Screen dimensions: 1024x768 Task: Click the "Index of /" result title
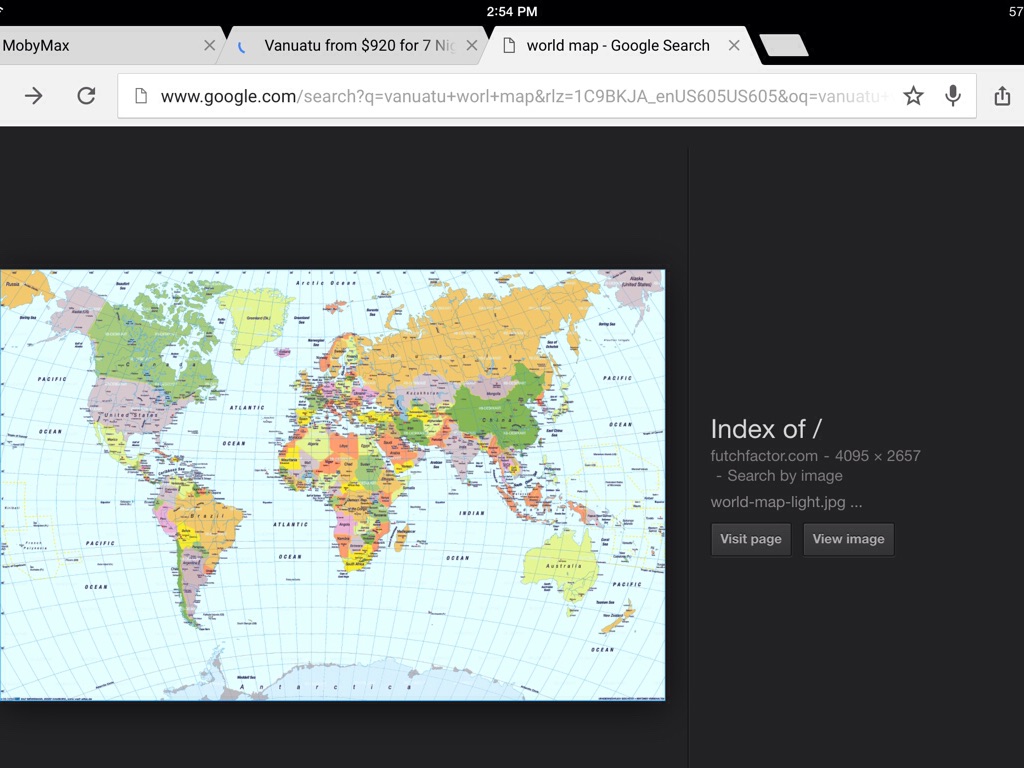click(x=766, y=429)
